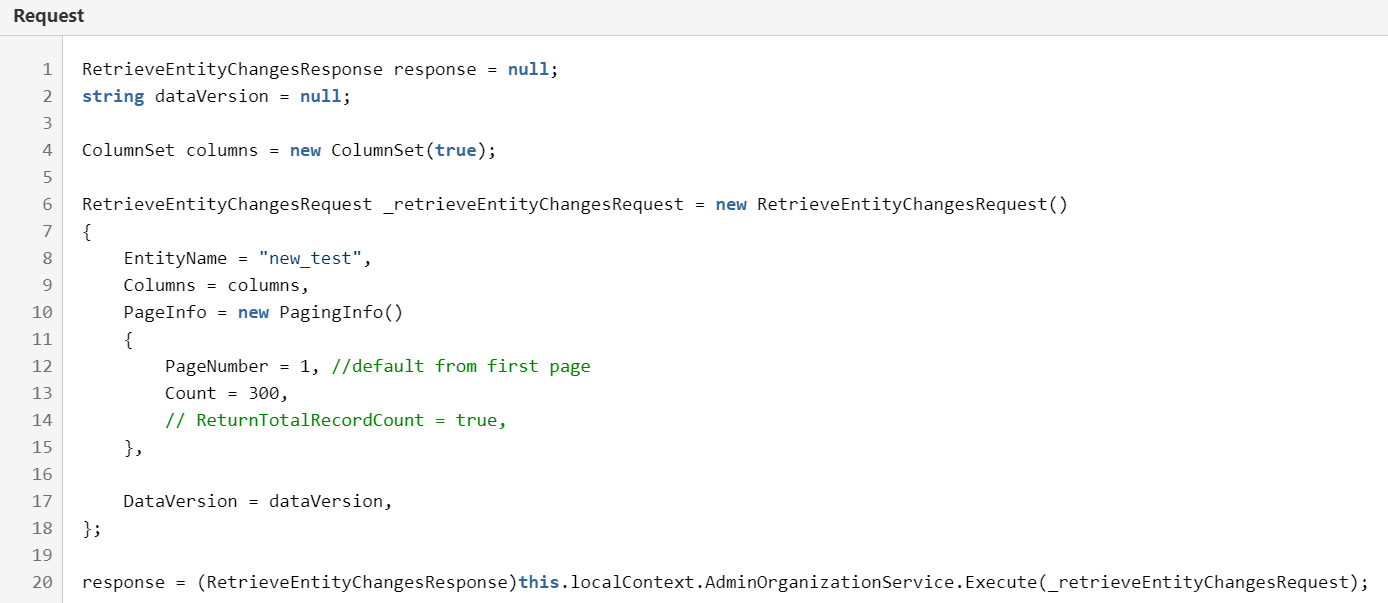Click the "PageInfo" property on line 10

pyautogui.click(x=165, y=313)
